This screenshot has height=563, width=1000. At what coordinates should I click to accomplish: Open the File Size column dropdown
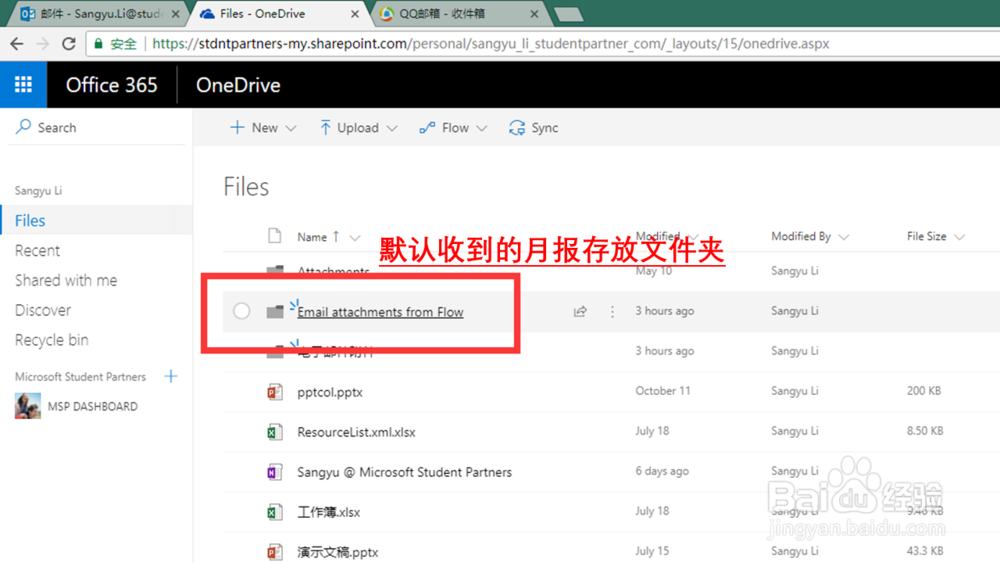959,237
